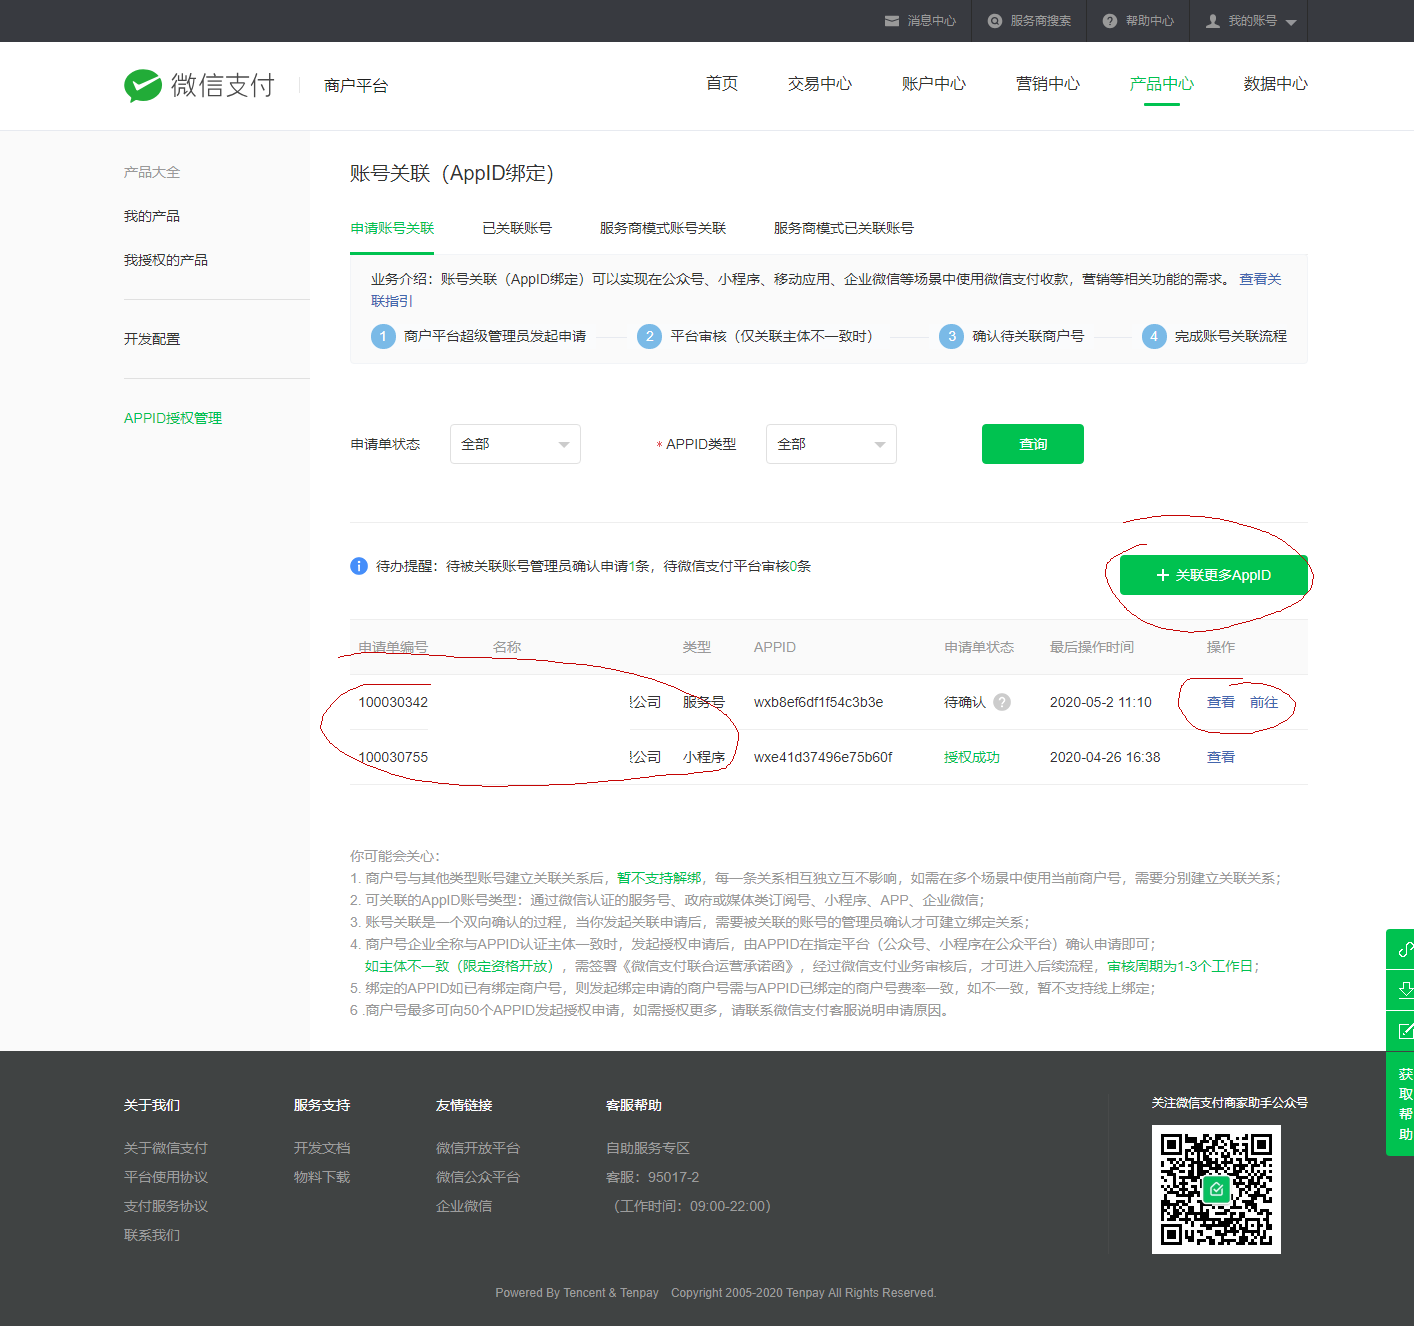Viewport: 1414px width, 1326px height.
Task: Select 产品大全 in the sidebar
Action: click(152, 172)
